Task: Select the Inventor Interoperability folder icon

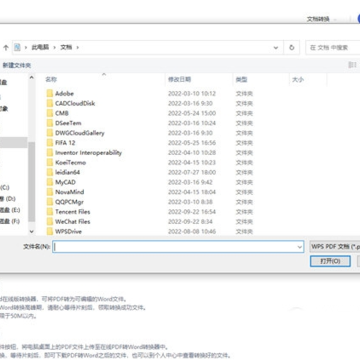Action: point(50,153)
